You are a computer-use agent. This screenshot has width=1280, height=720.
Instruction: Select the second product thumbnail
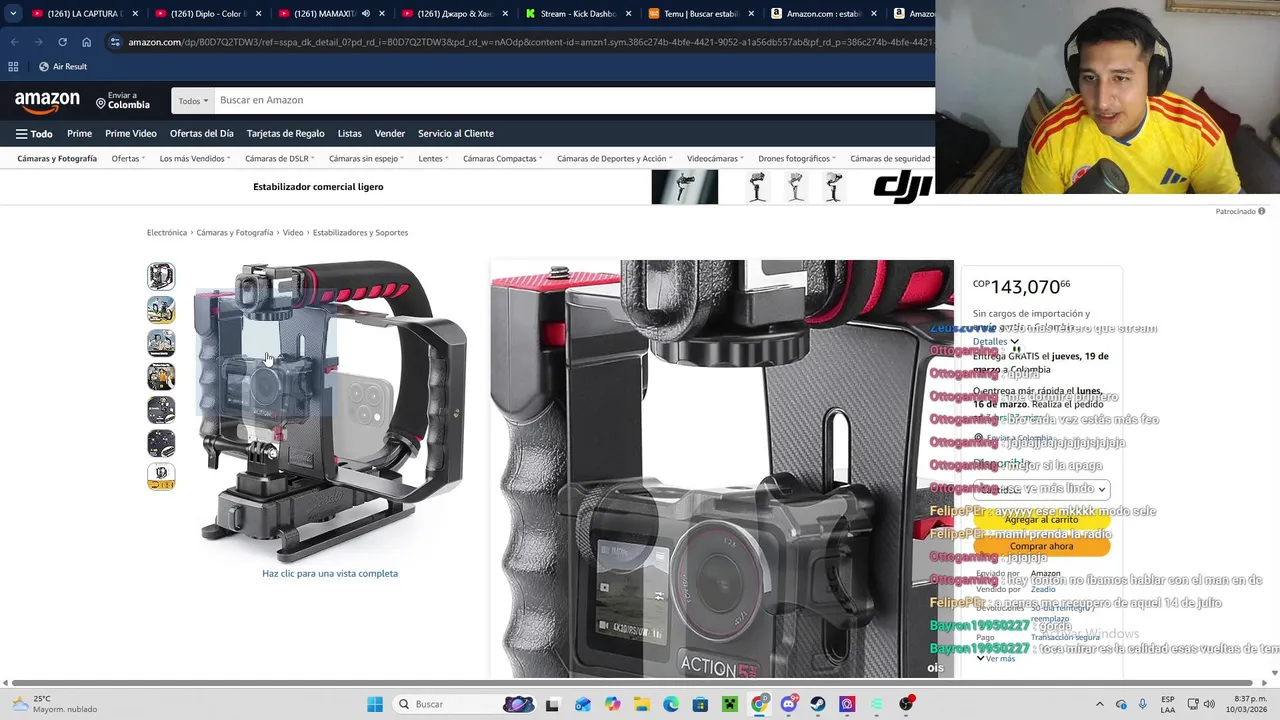pyautogui.click(x=161, y=310)
